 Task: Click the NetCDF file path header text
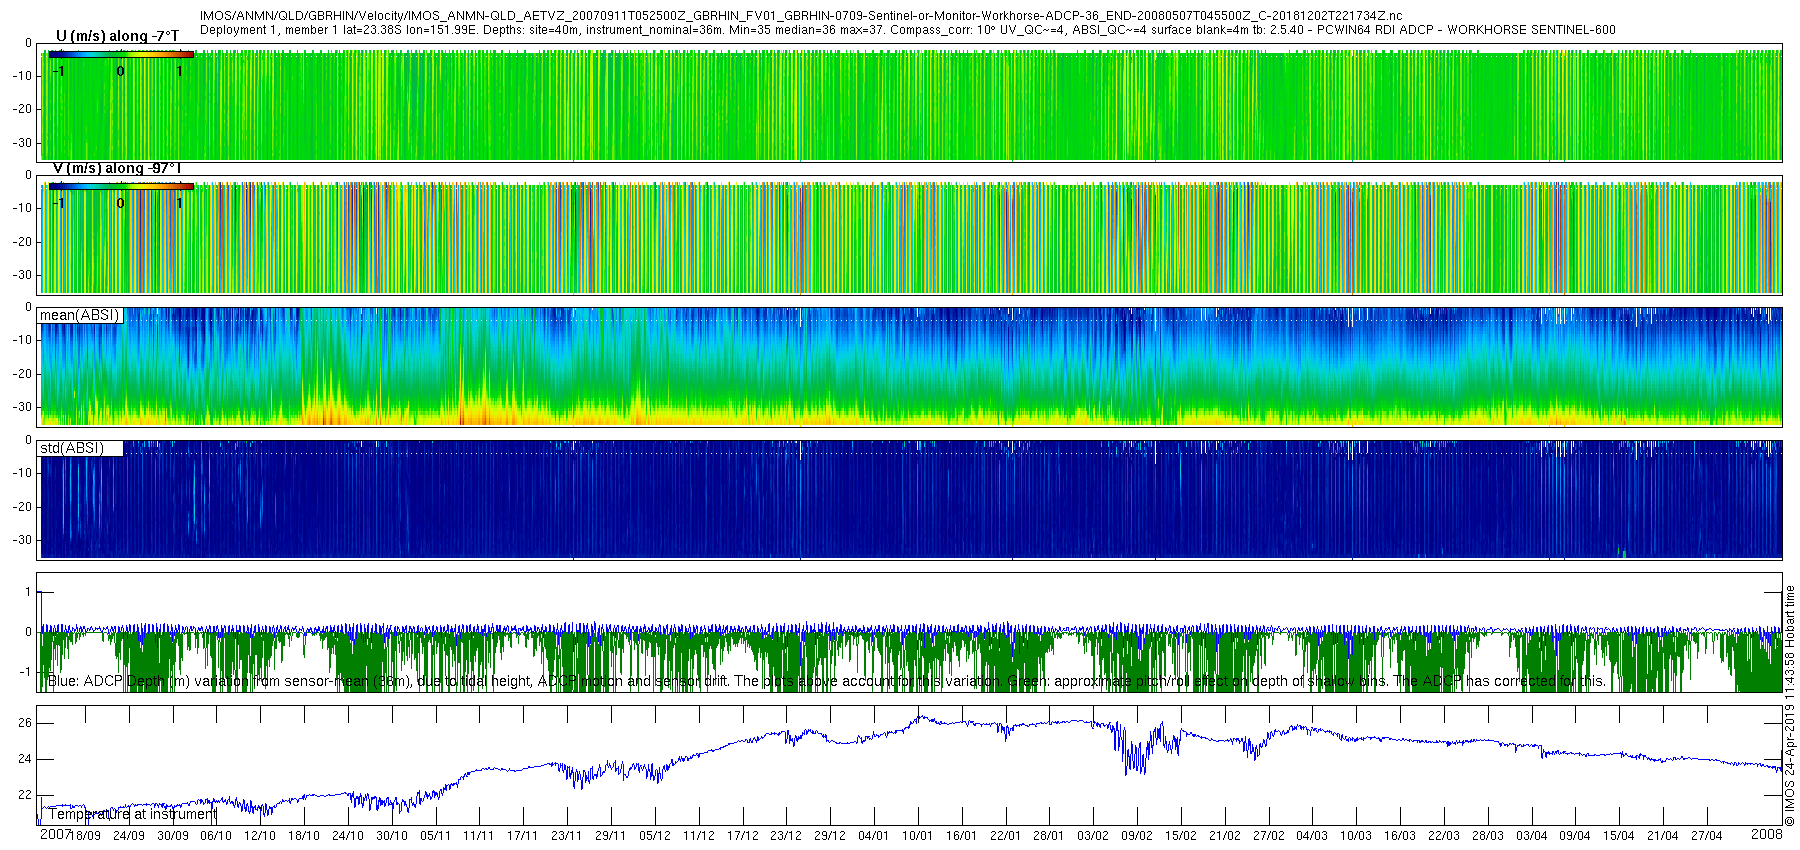point(800,16)
